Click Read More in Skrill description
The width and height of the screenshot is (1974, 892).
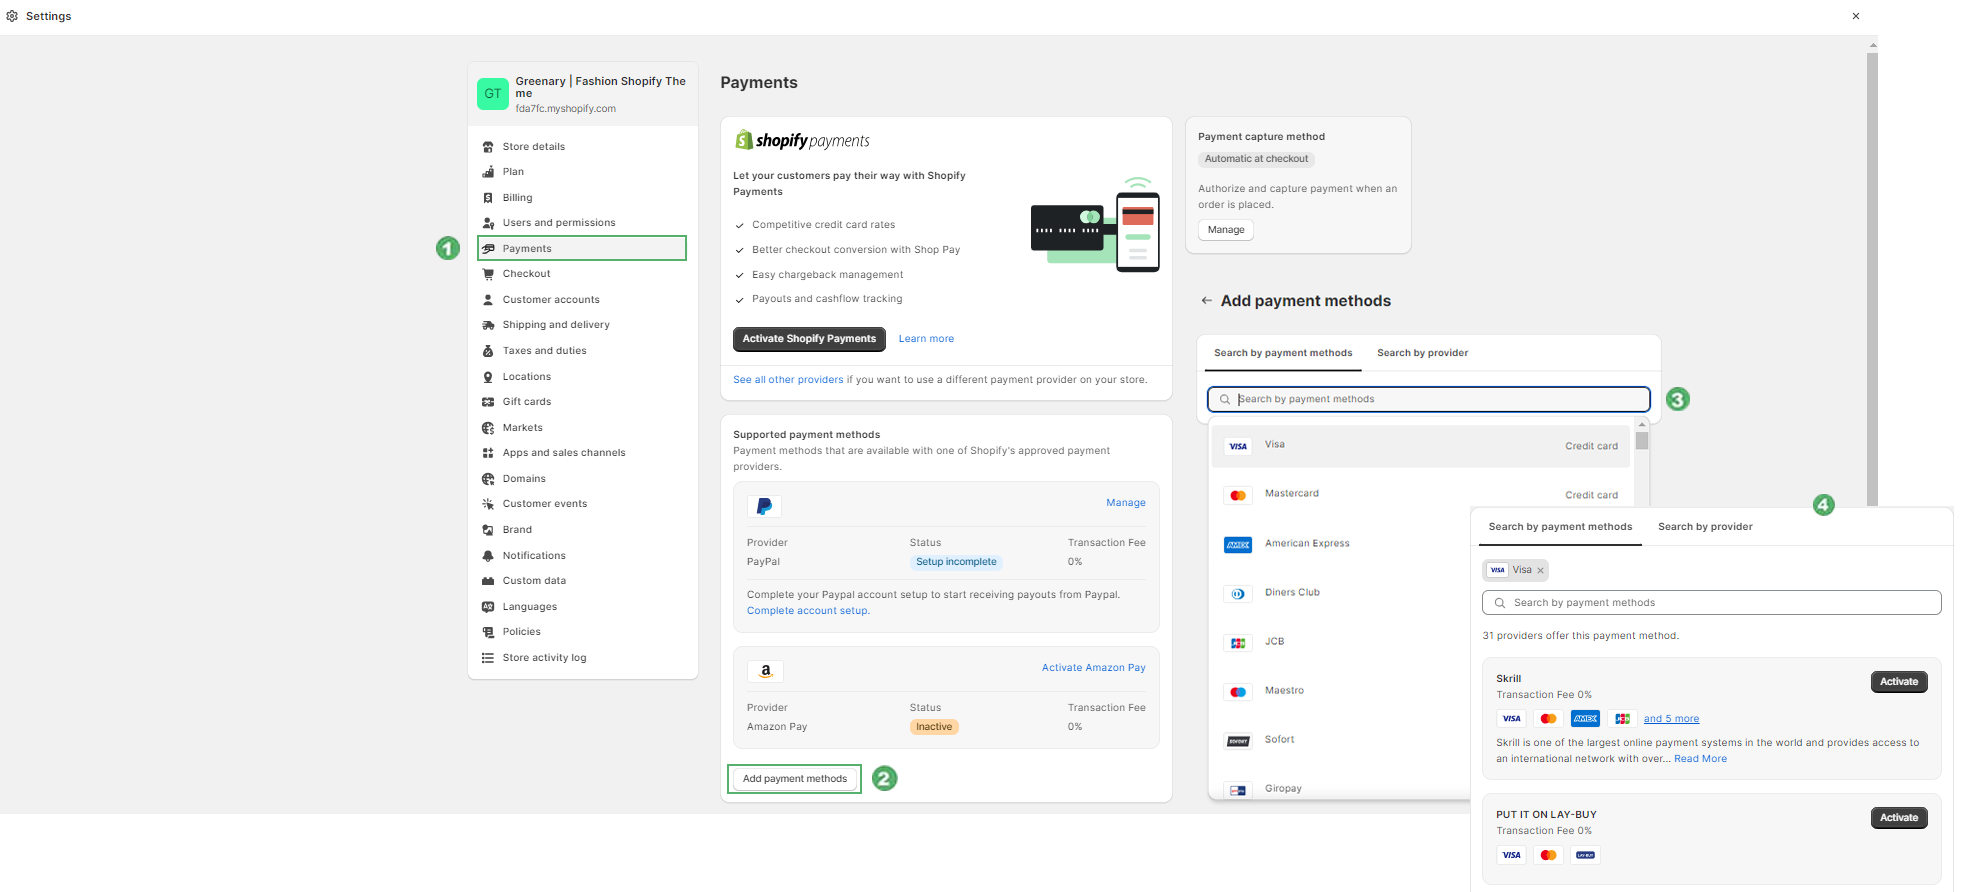[x=1700, y=759]
